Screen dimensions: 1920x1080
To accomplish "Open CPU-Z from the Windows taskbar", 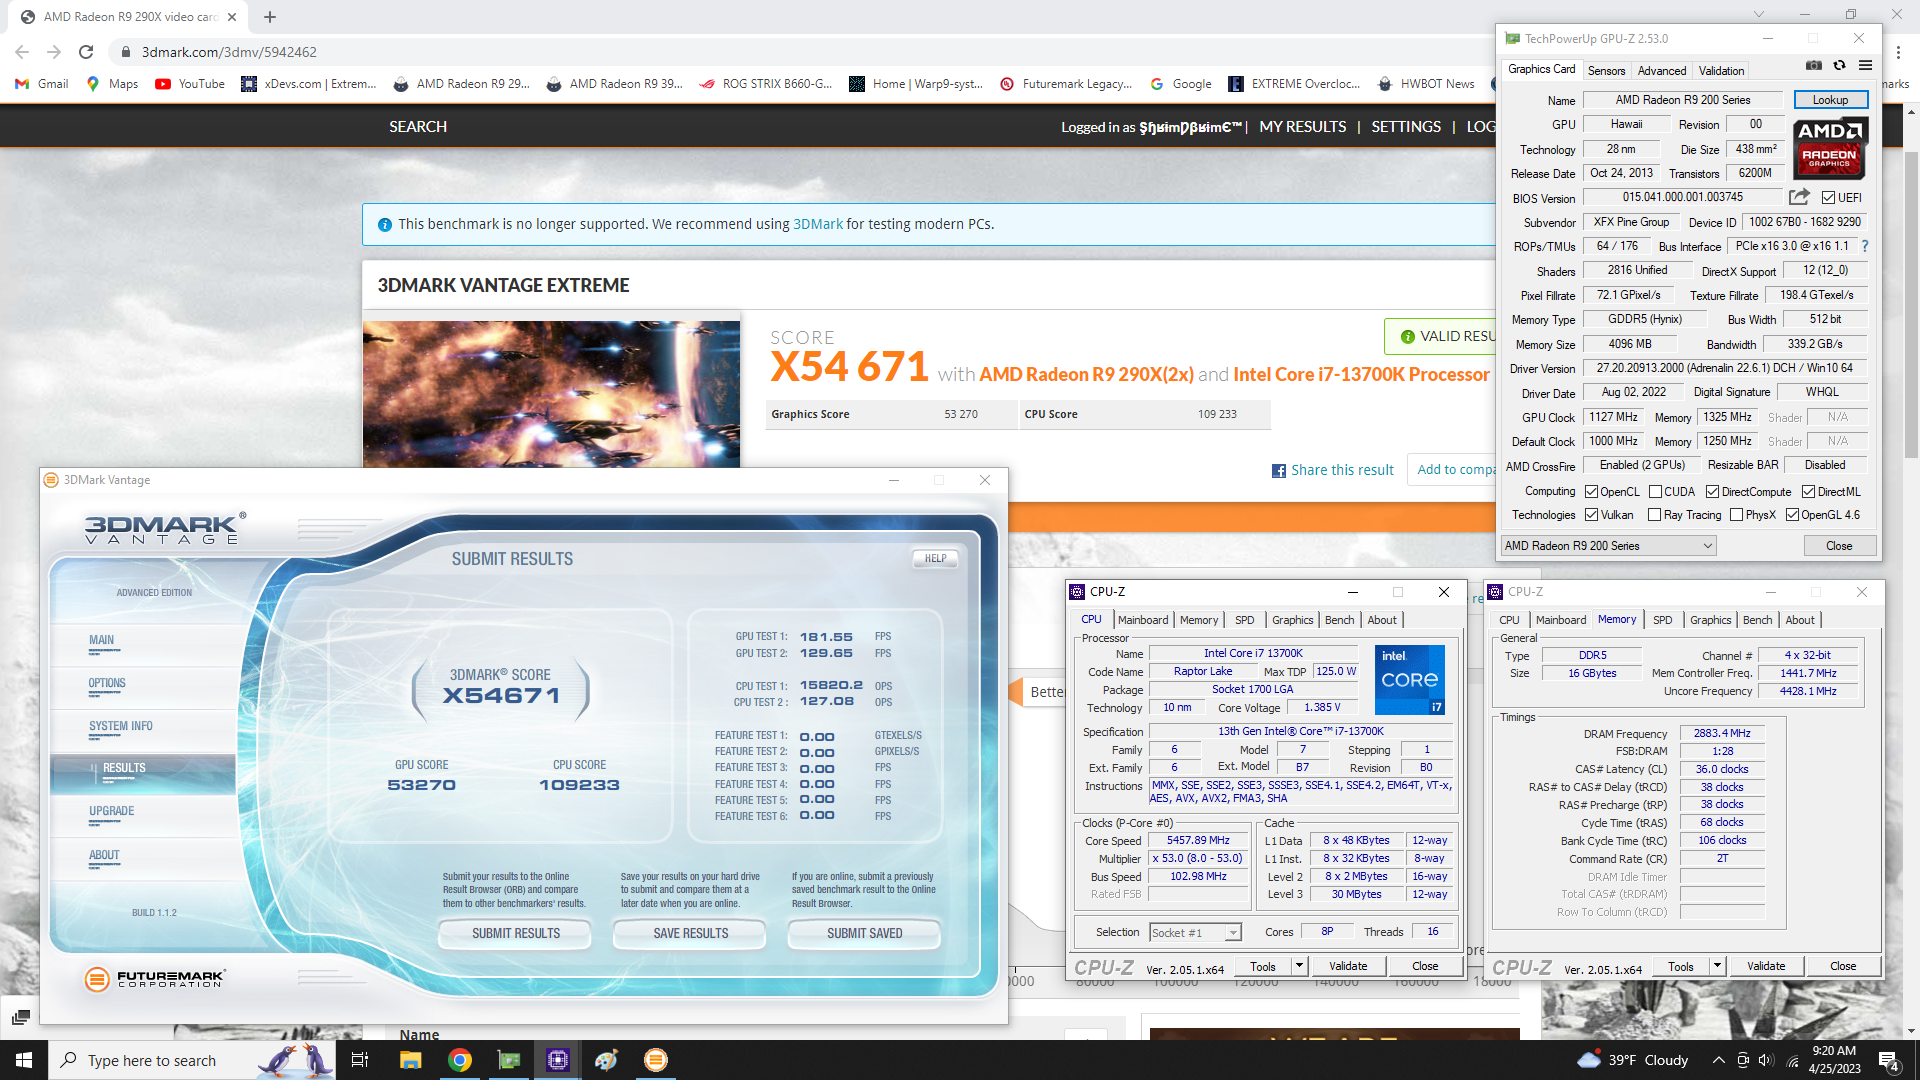I will coord(558,1060).
